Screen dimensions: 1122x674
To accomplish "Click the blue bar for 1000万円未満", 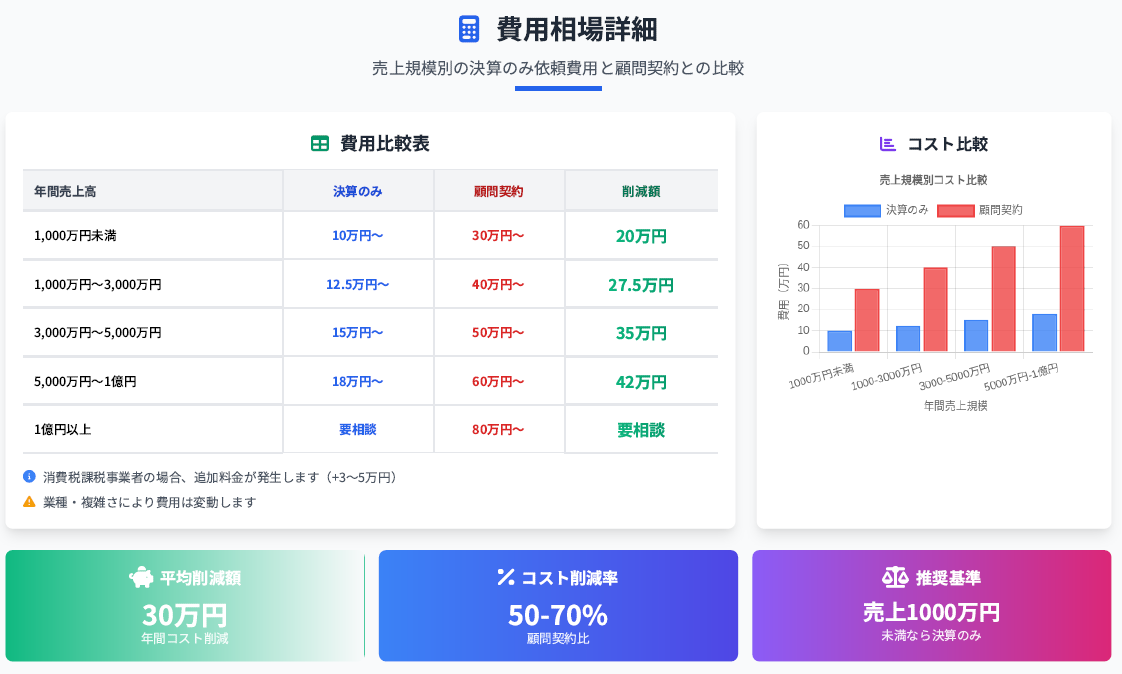I will point(839,341).
